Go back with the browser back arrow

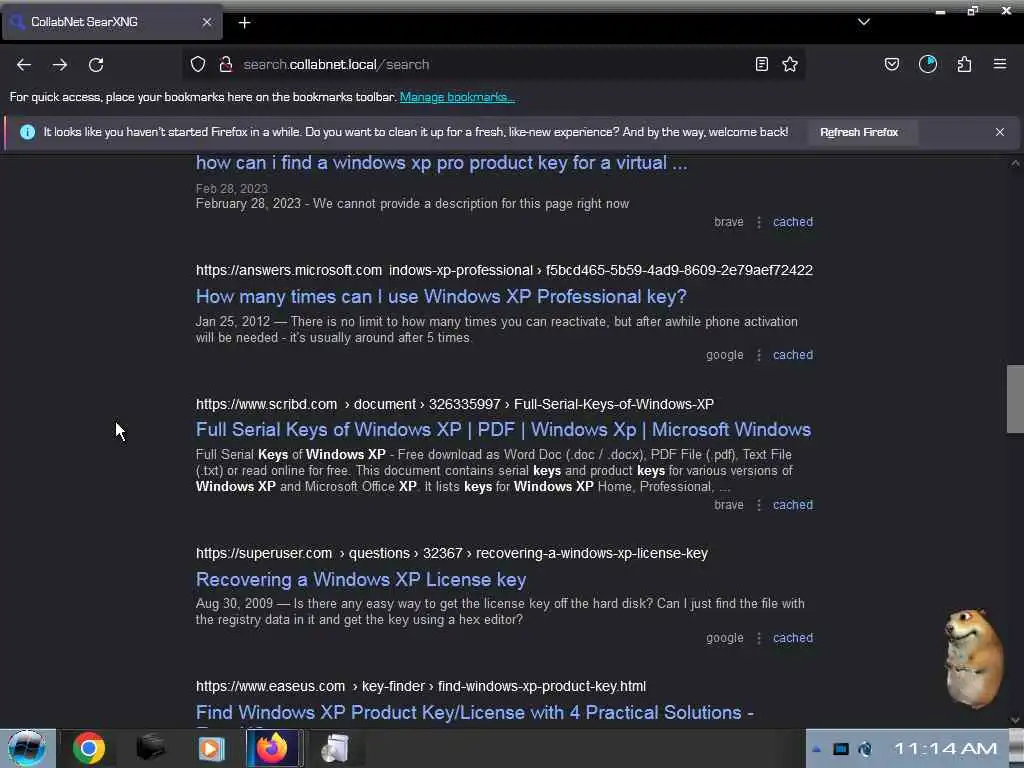[x=24, y=65]
